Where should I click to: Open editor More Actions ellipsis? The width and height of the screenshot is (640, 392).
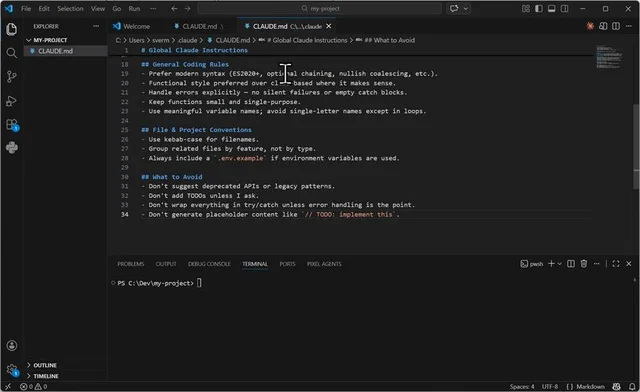pyautogui.click(x=629, y=26)
